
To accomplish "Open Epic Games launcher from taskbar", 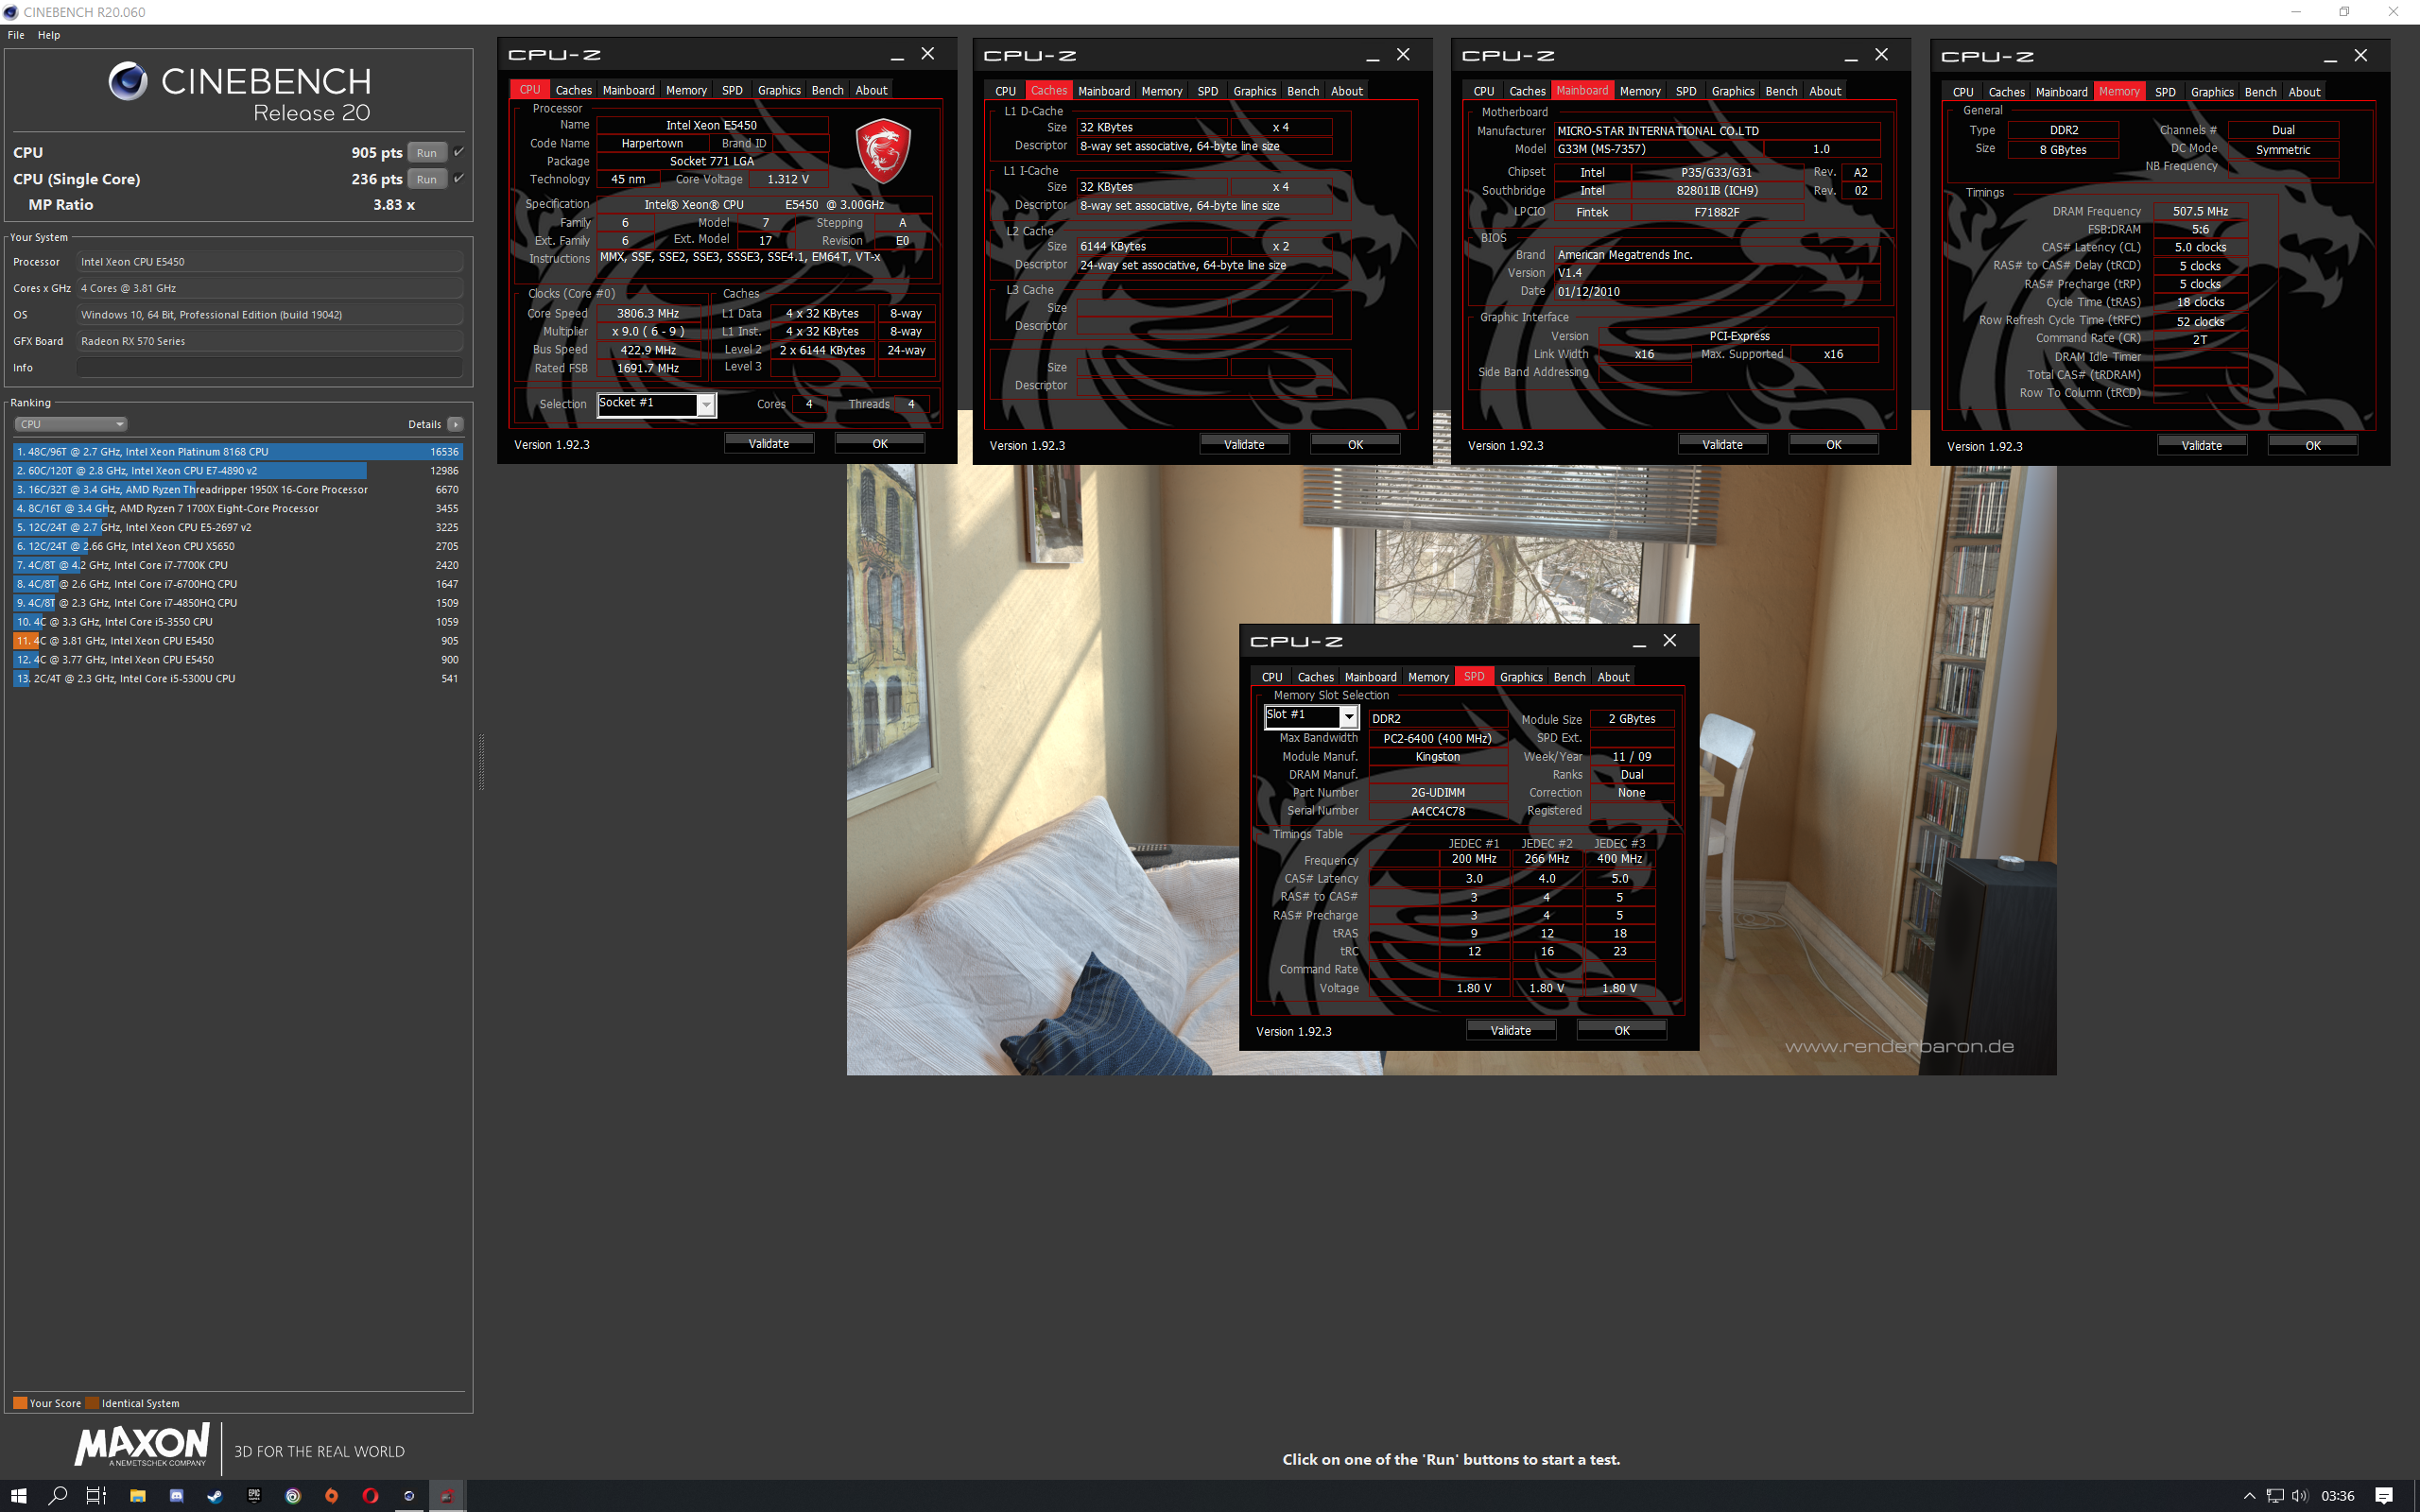I will point(254,1496).
